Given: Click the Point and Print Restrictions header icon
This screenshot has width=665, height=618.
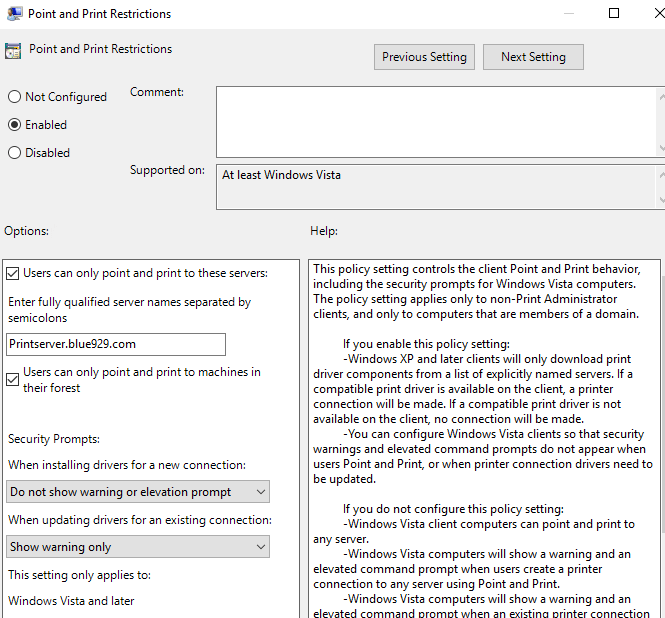Looking at the screenshot, I should click(x=13, y=50).
